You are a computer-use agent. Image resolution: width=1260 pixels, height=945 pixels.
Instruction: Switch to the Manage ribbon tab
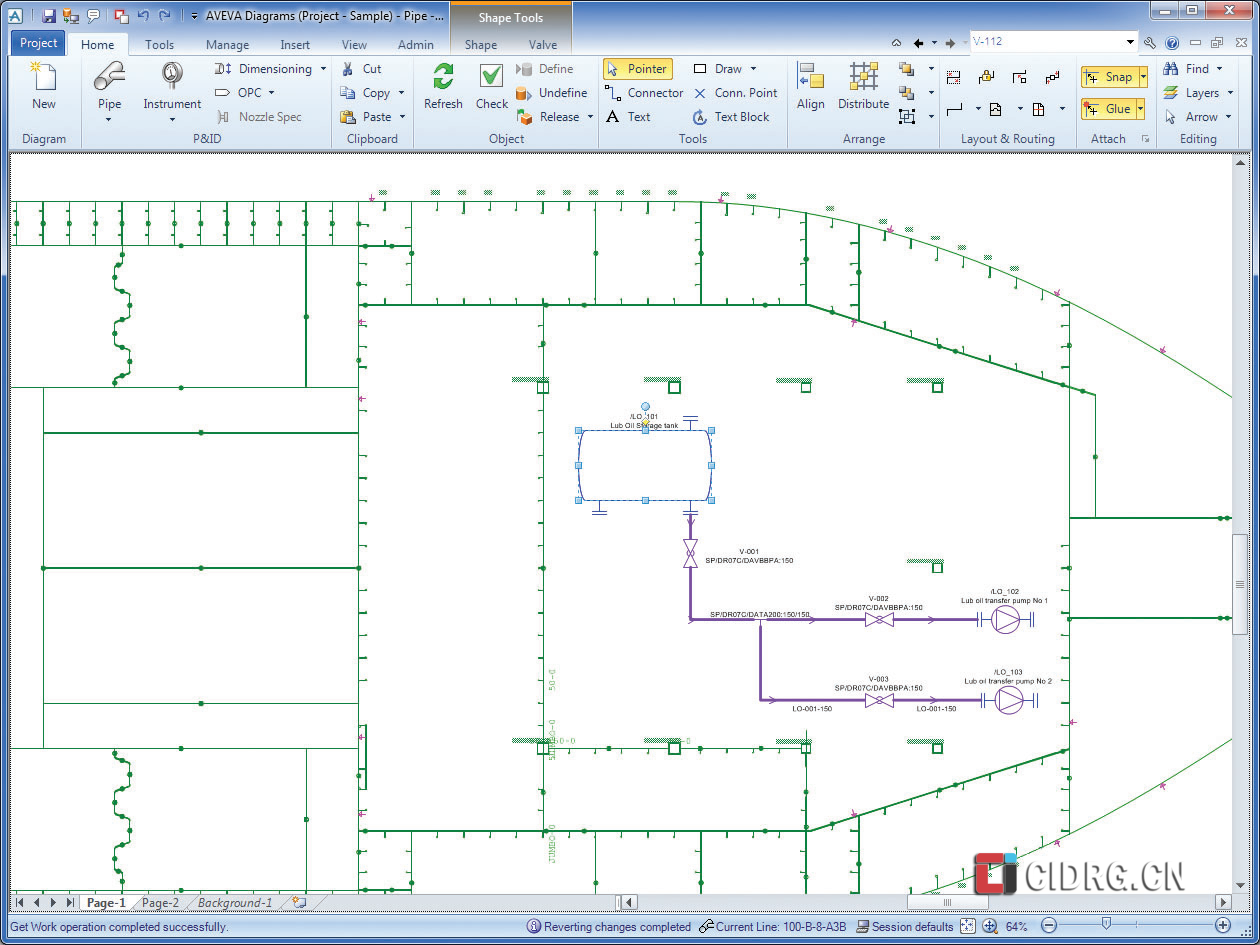click(x=227, y=44)
